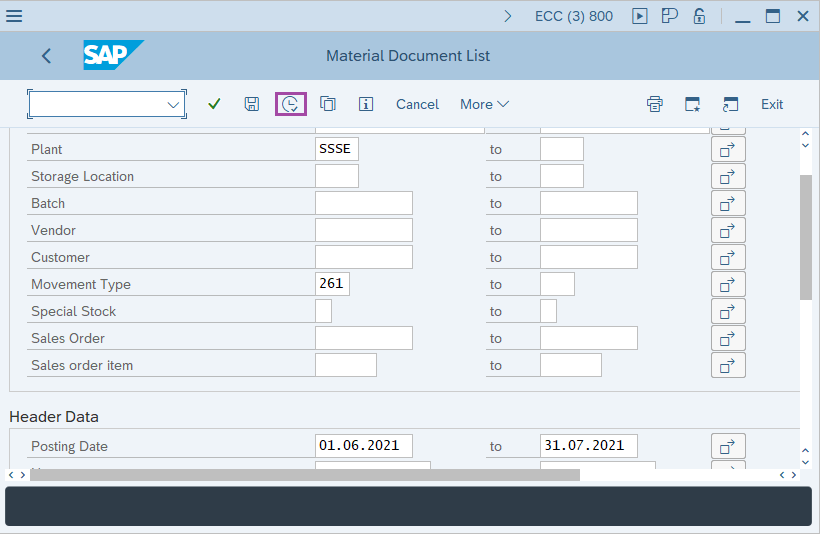Click the Special Stock from field

(x=323, y=311)
